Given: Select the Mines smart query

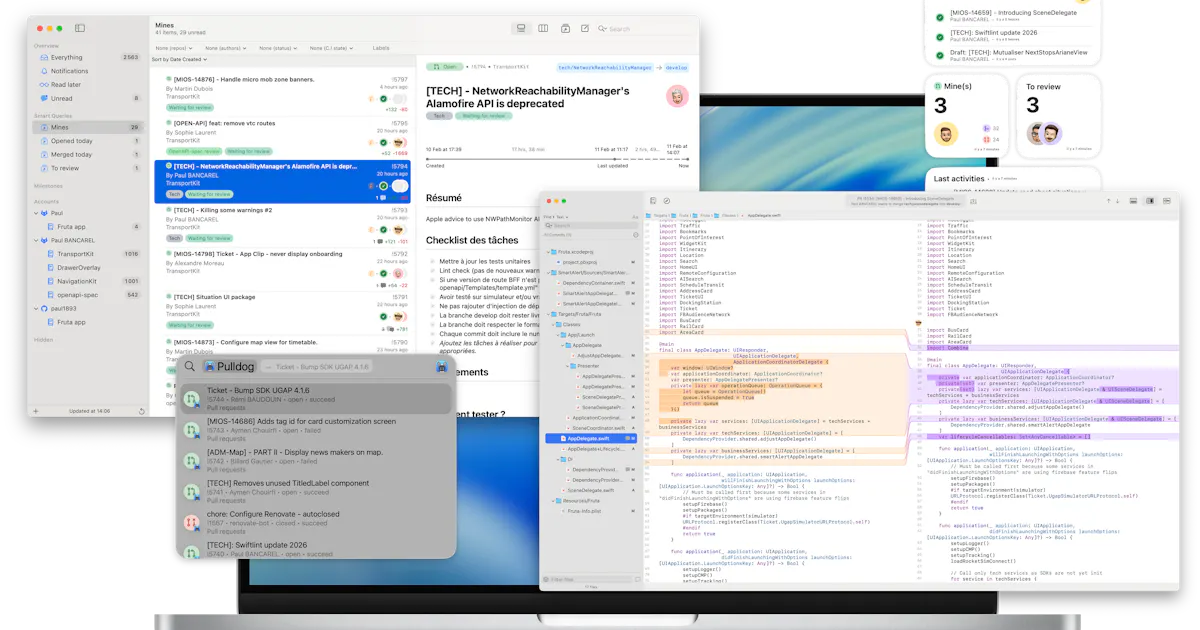Looking at the screenshot, I should [88, 127].
